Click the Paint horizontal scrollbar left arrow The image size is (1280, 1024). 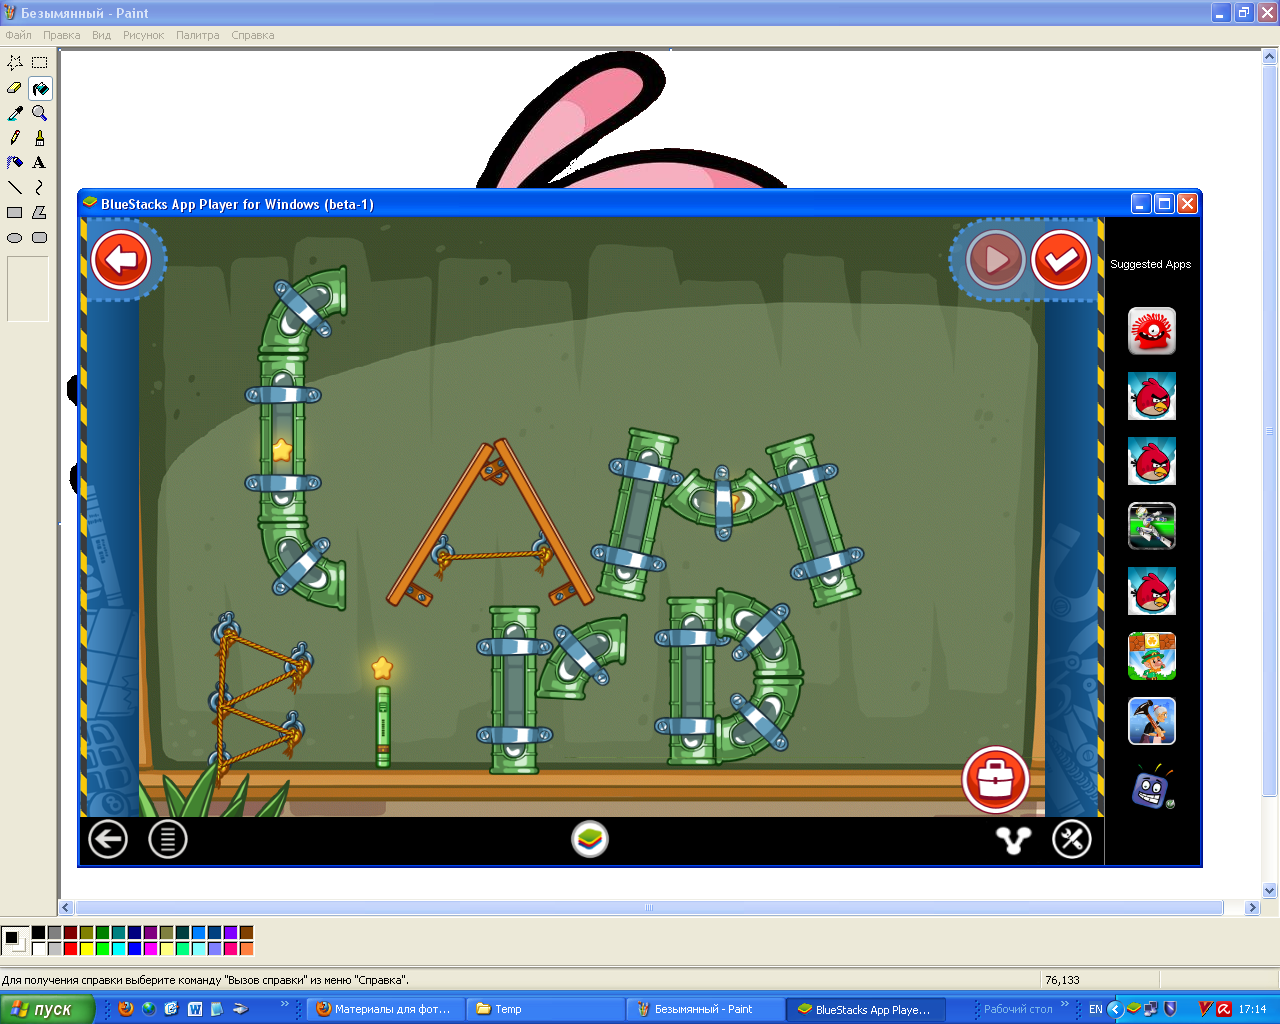(x=66, y=908)
